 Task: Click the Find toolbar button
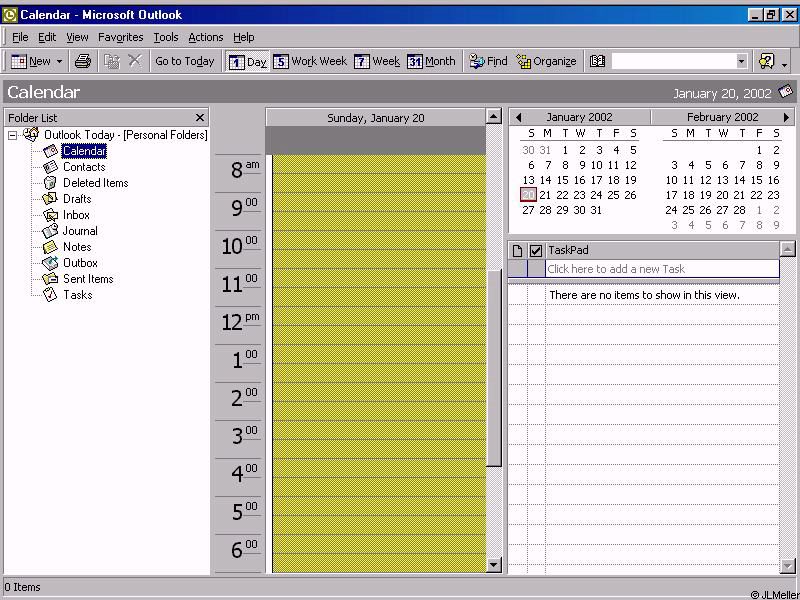coord(488,61)
